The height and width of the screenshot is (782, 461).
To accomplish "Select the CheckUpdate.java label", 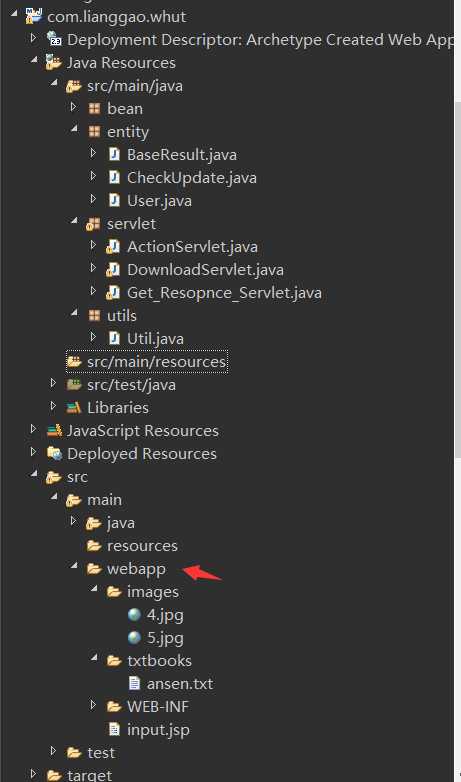I will [x=192, y=178].
